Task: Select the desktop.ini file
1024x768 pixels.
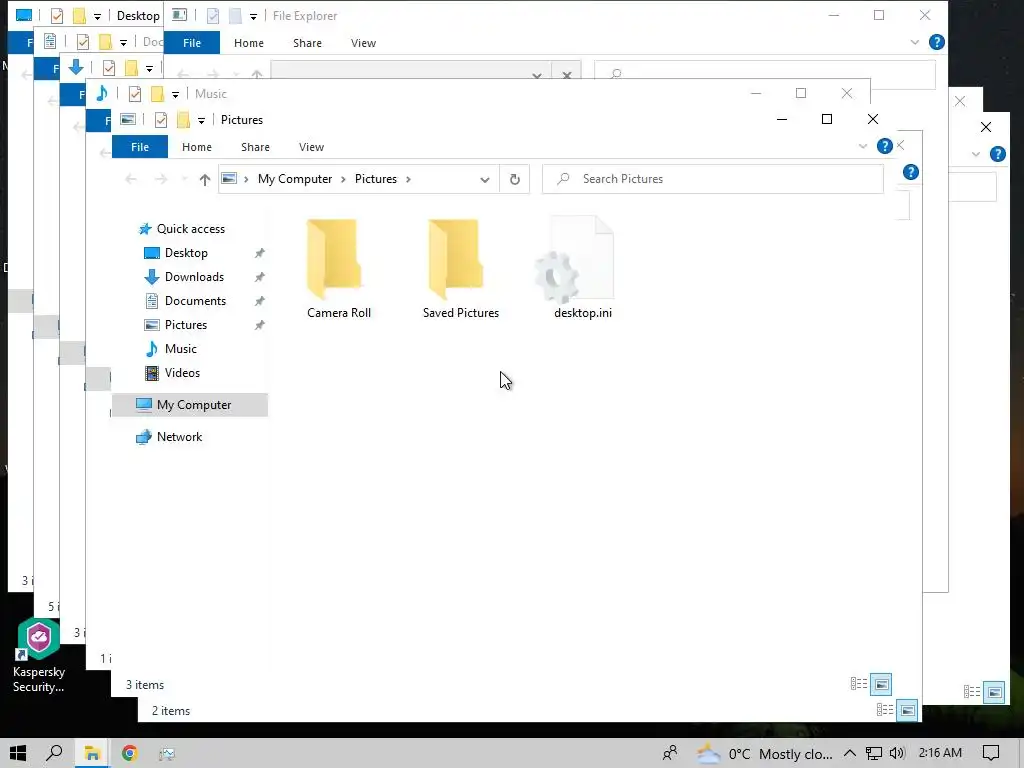Action: pos(583,269)
